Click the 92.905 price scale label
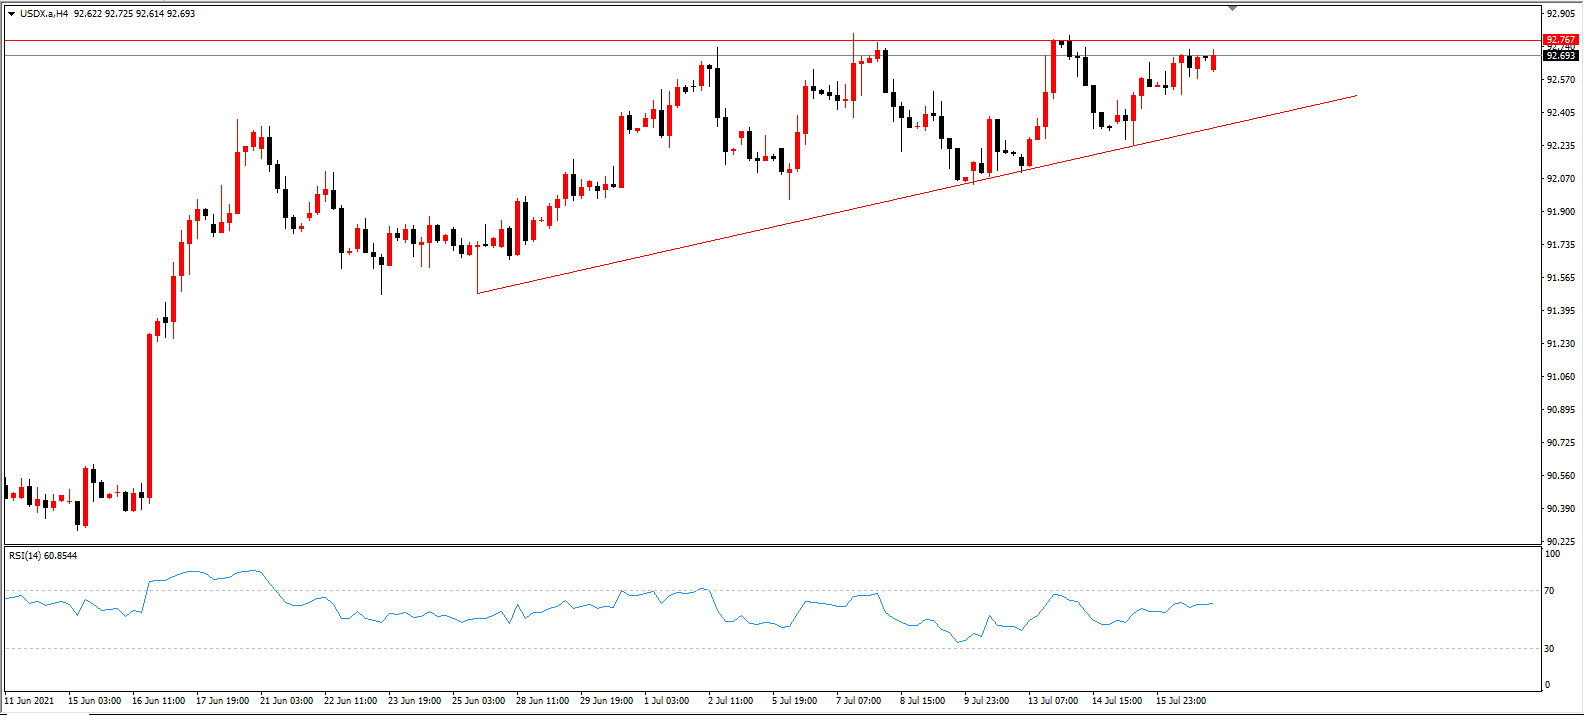The height and width of the screenshot is (715, 1584). 1560,14
